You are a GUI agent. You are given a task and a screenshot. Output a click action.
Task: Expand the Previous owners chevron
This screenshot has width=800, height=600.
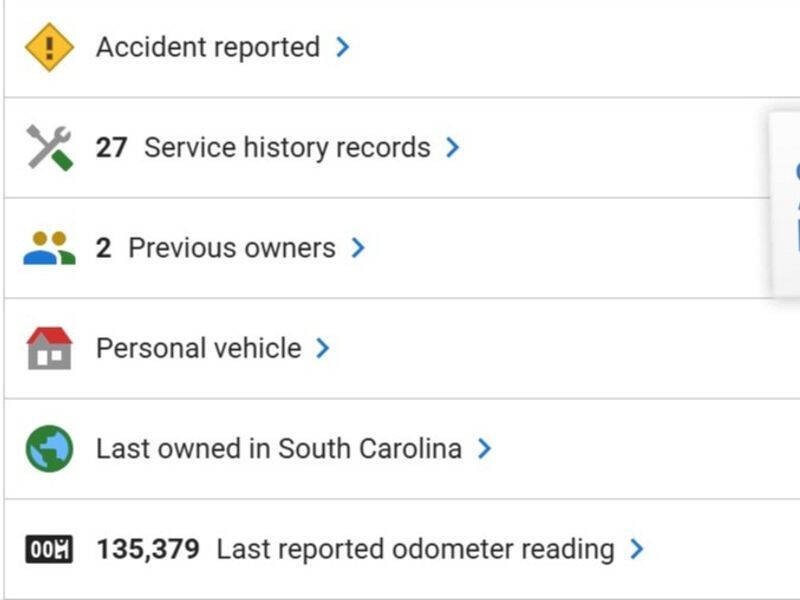(358, 248)
